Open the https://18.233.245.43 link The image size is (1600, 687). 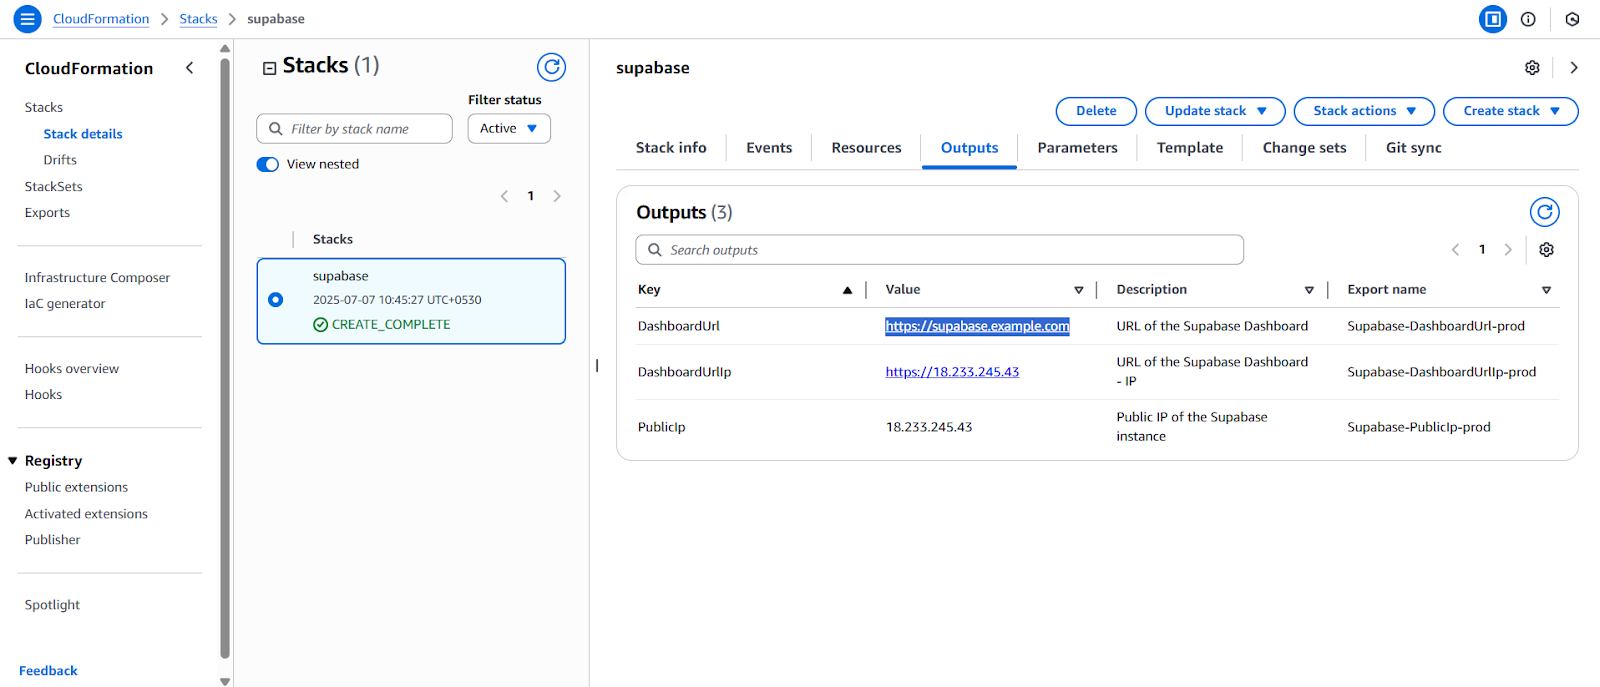pyautogui.click(x=952, y=372)
